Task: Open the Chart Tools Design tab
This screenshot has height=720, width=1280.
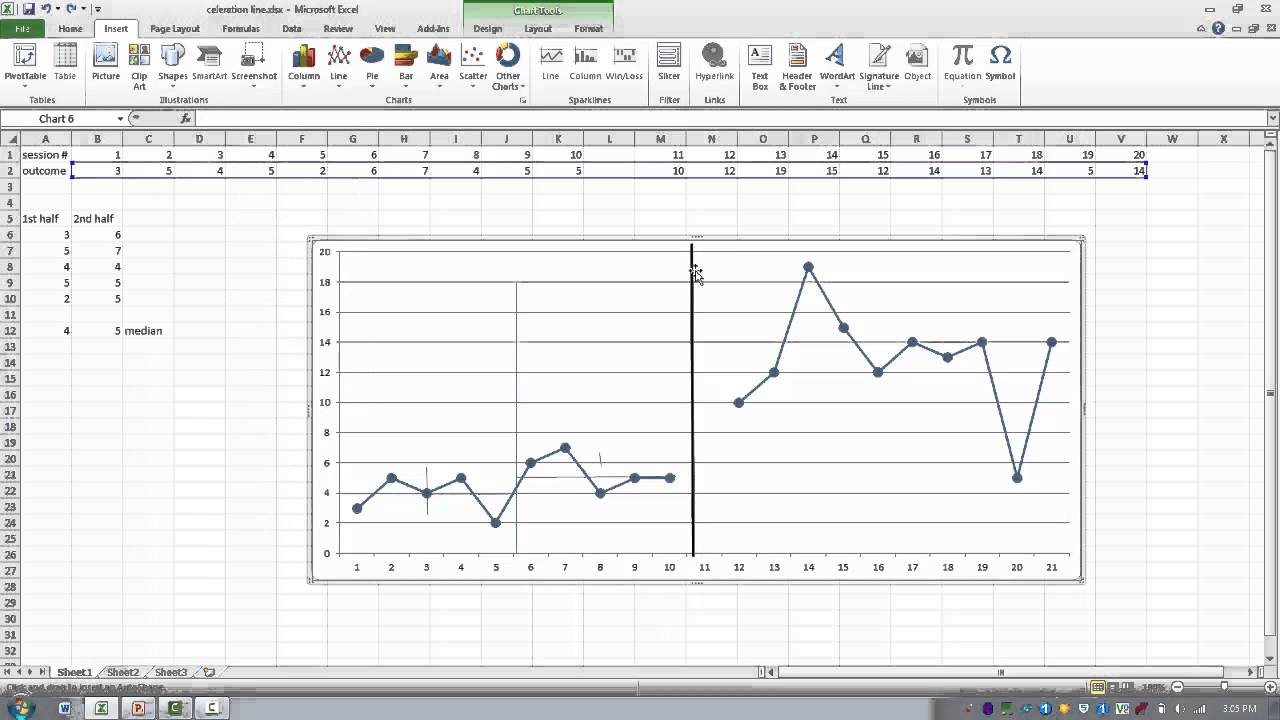Action: point(488,29)
